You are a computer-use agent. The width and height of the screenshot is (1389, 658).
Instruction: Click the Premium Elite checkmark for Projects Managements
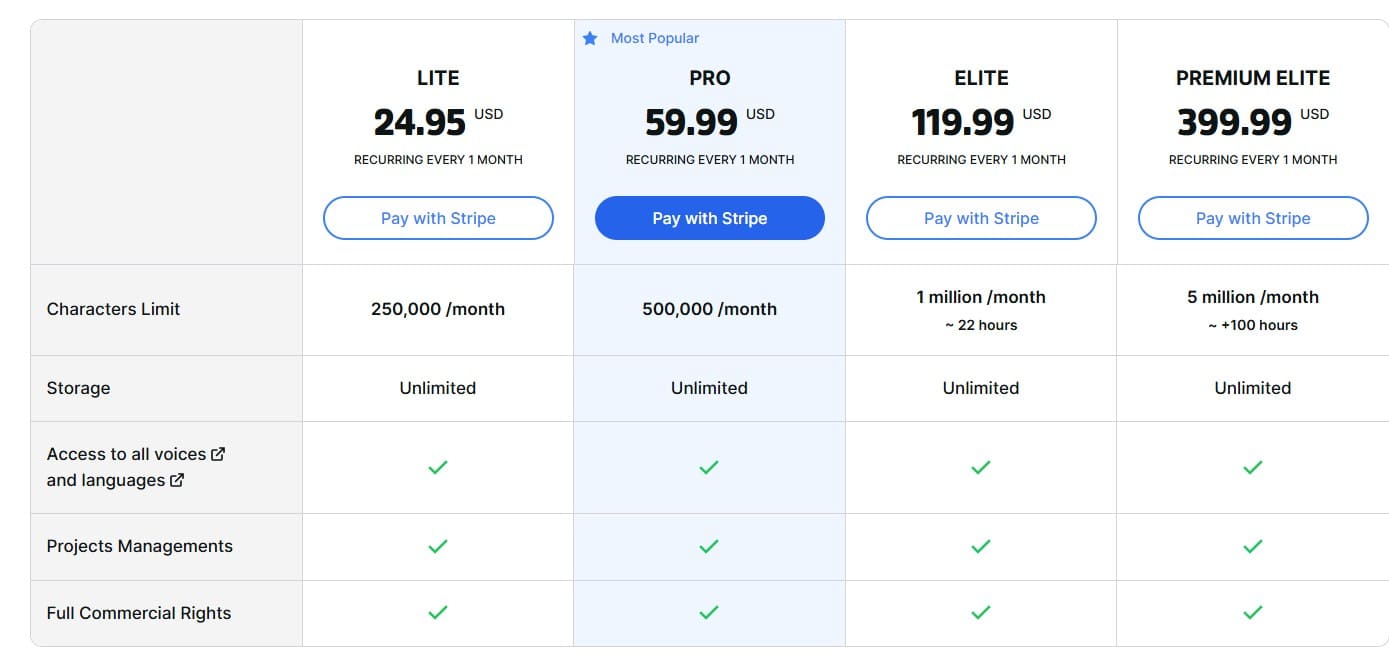tap(1252, 546)
